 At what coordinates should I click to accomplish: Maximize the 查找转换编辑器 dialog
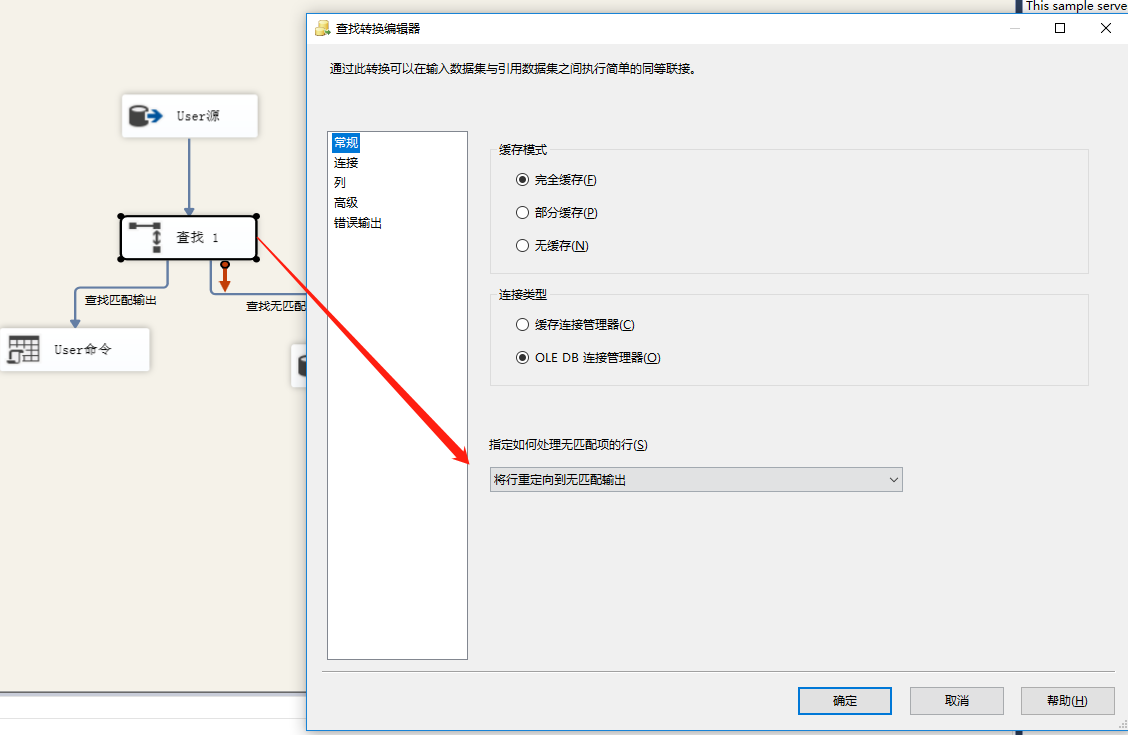point(1060,28)
